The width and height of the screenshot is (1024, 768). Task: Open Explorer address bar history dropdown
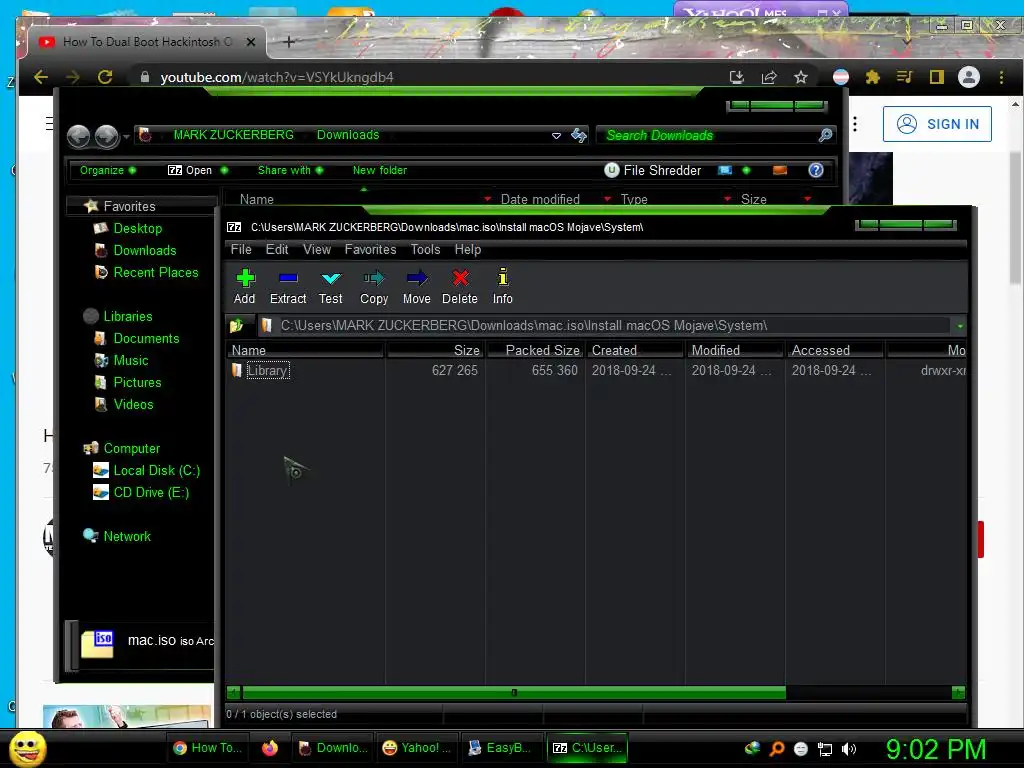click(x=556, y=136)
